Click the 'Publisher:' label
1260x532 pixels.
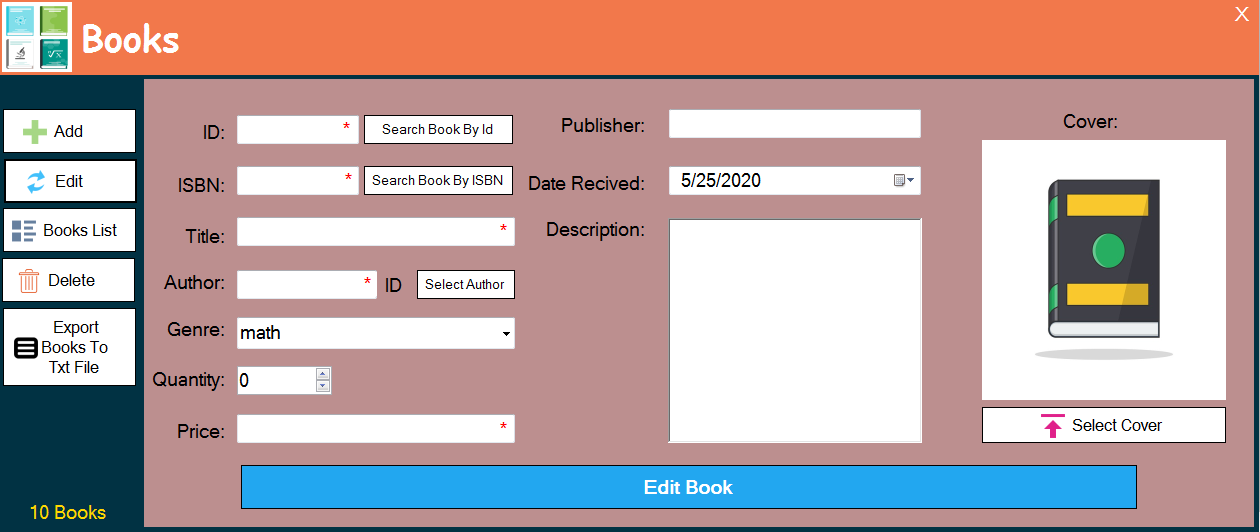click(603, 126)
